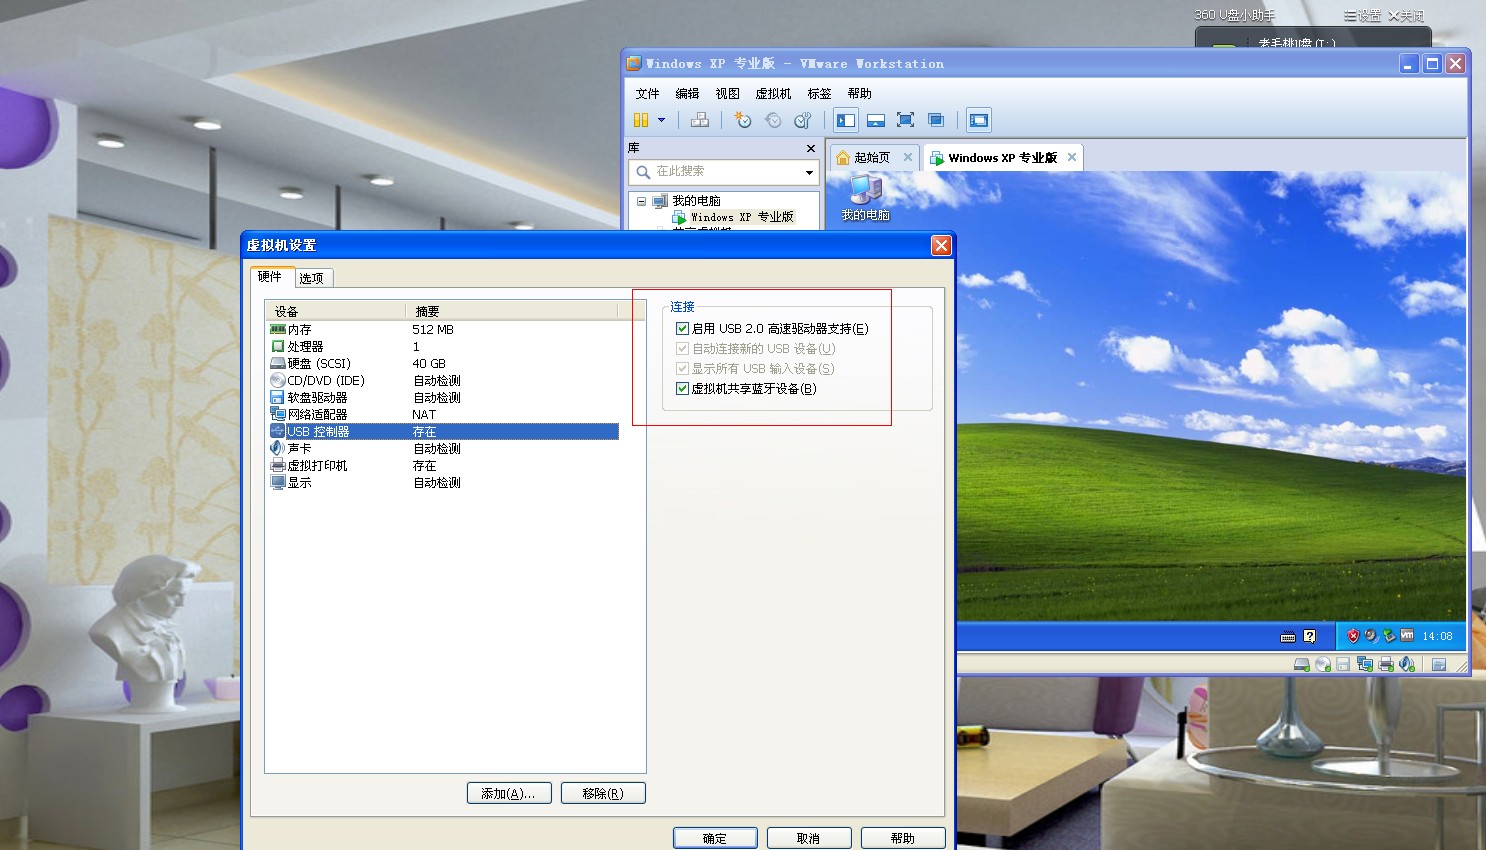The image size is (1486, 850).
Task: Click the safely remove hardware tray icon
Action: point(1388,636)
